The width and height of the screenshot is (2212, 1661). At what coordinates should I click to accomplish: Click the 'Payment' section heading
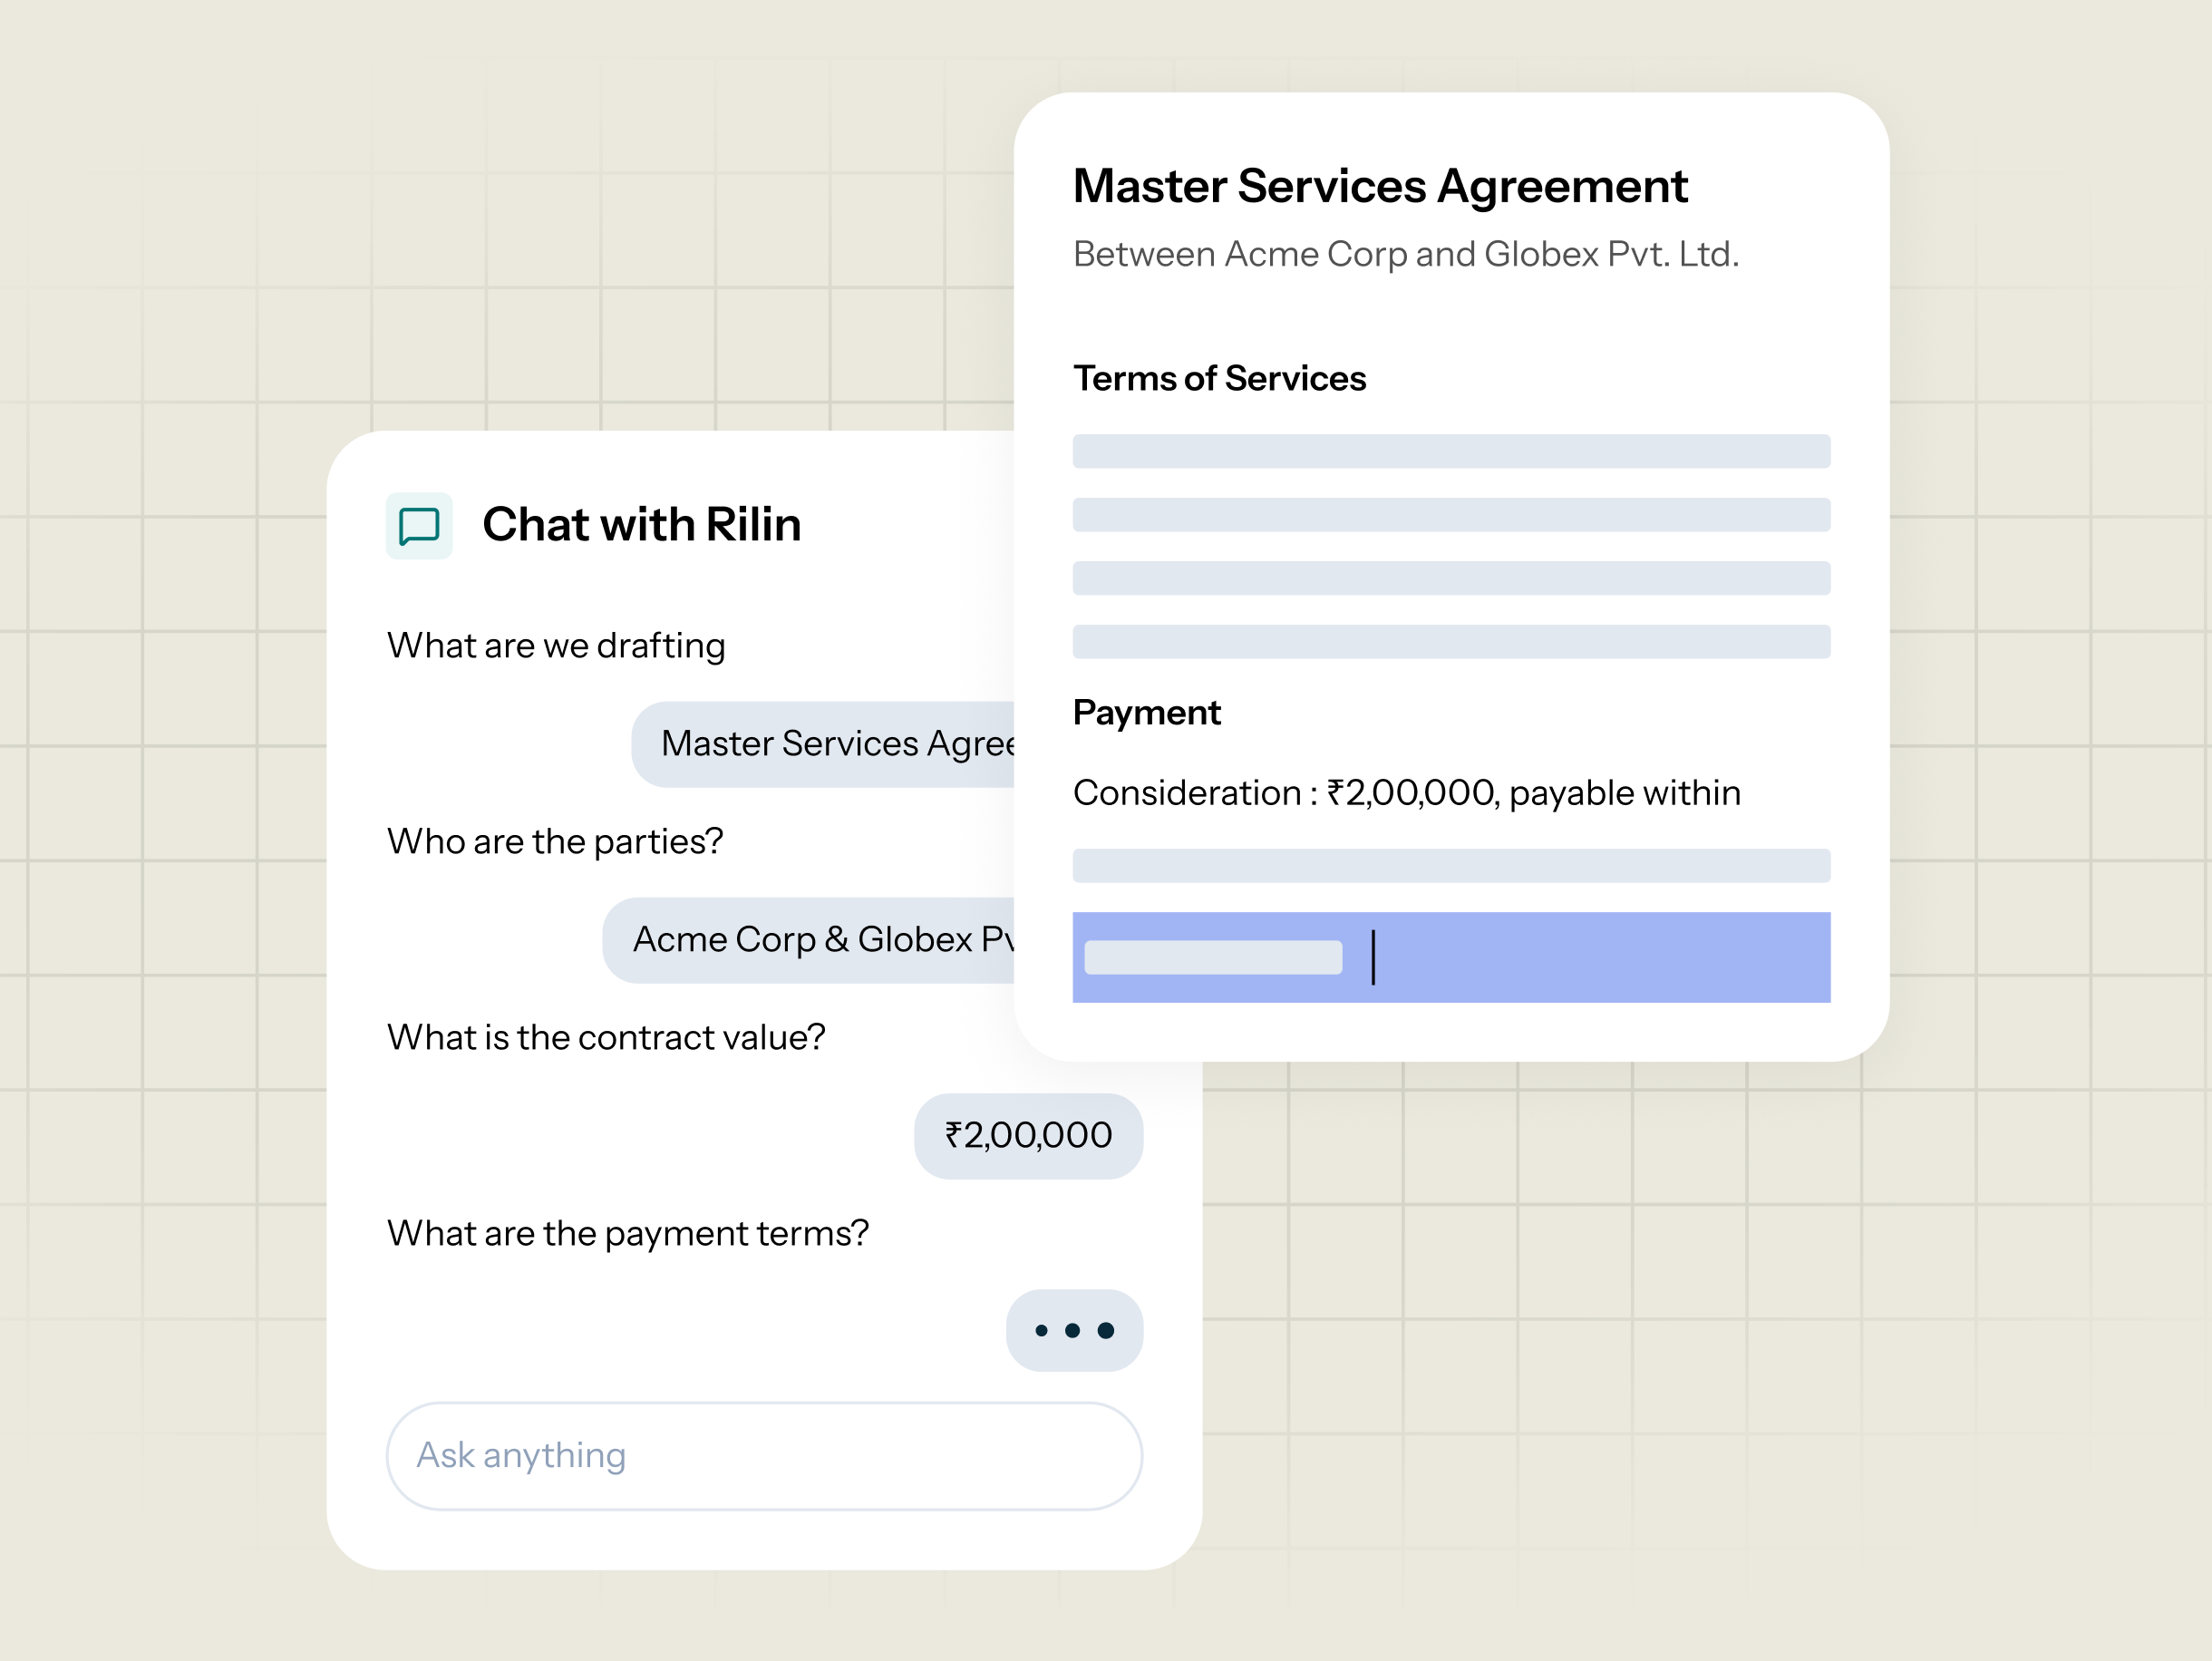tap(1146, 713)
